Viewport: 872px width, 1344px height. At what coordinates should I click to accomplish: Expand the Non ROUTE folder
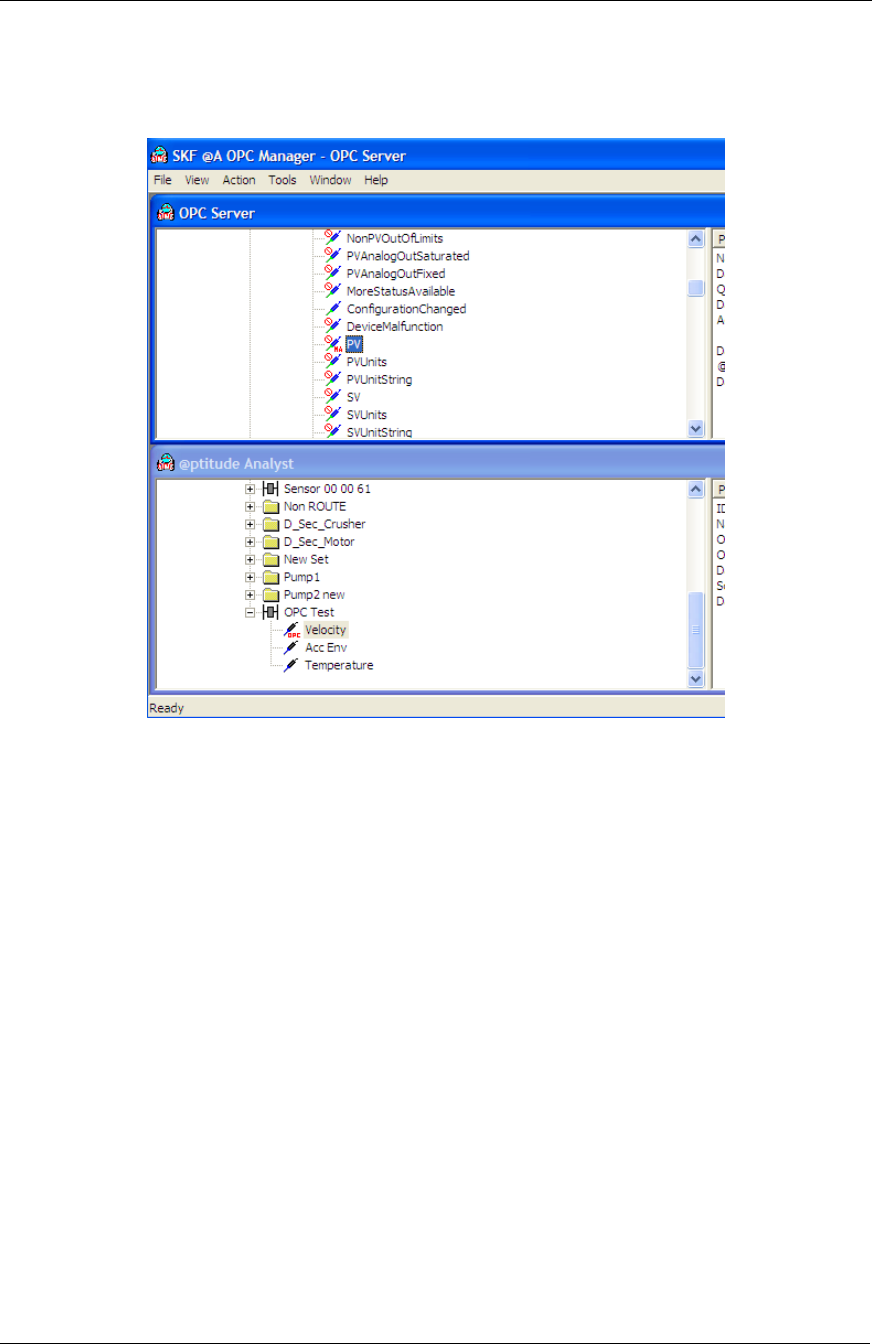coord(250,507)
